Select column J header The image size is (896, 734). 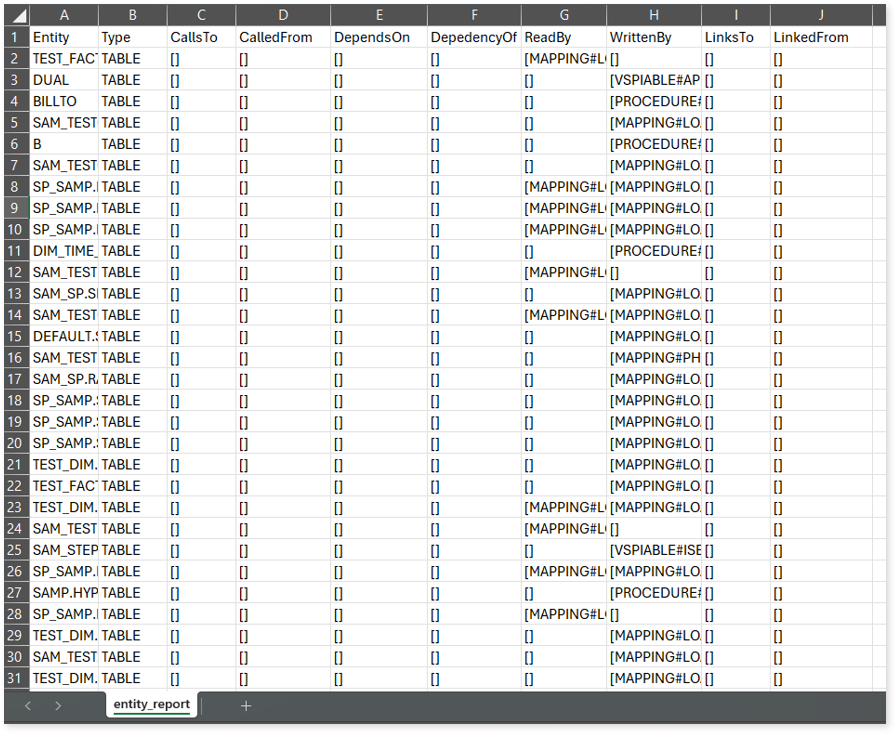[x=820, y=15]
